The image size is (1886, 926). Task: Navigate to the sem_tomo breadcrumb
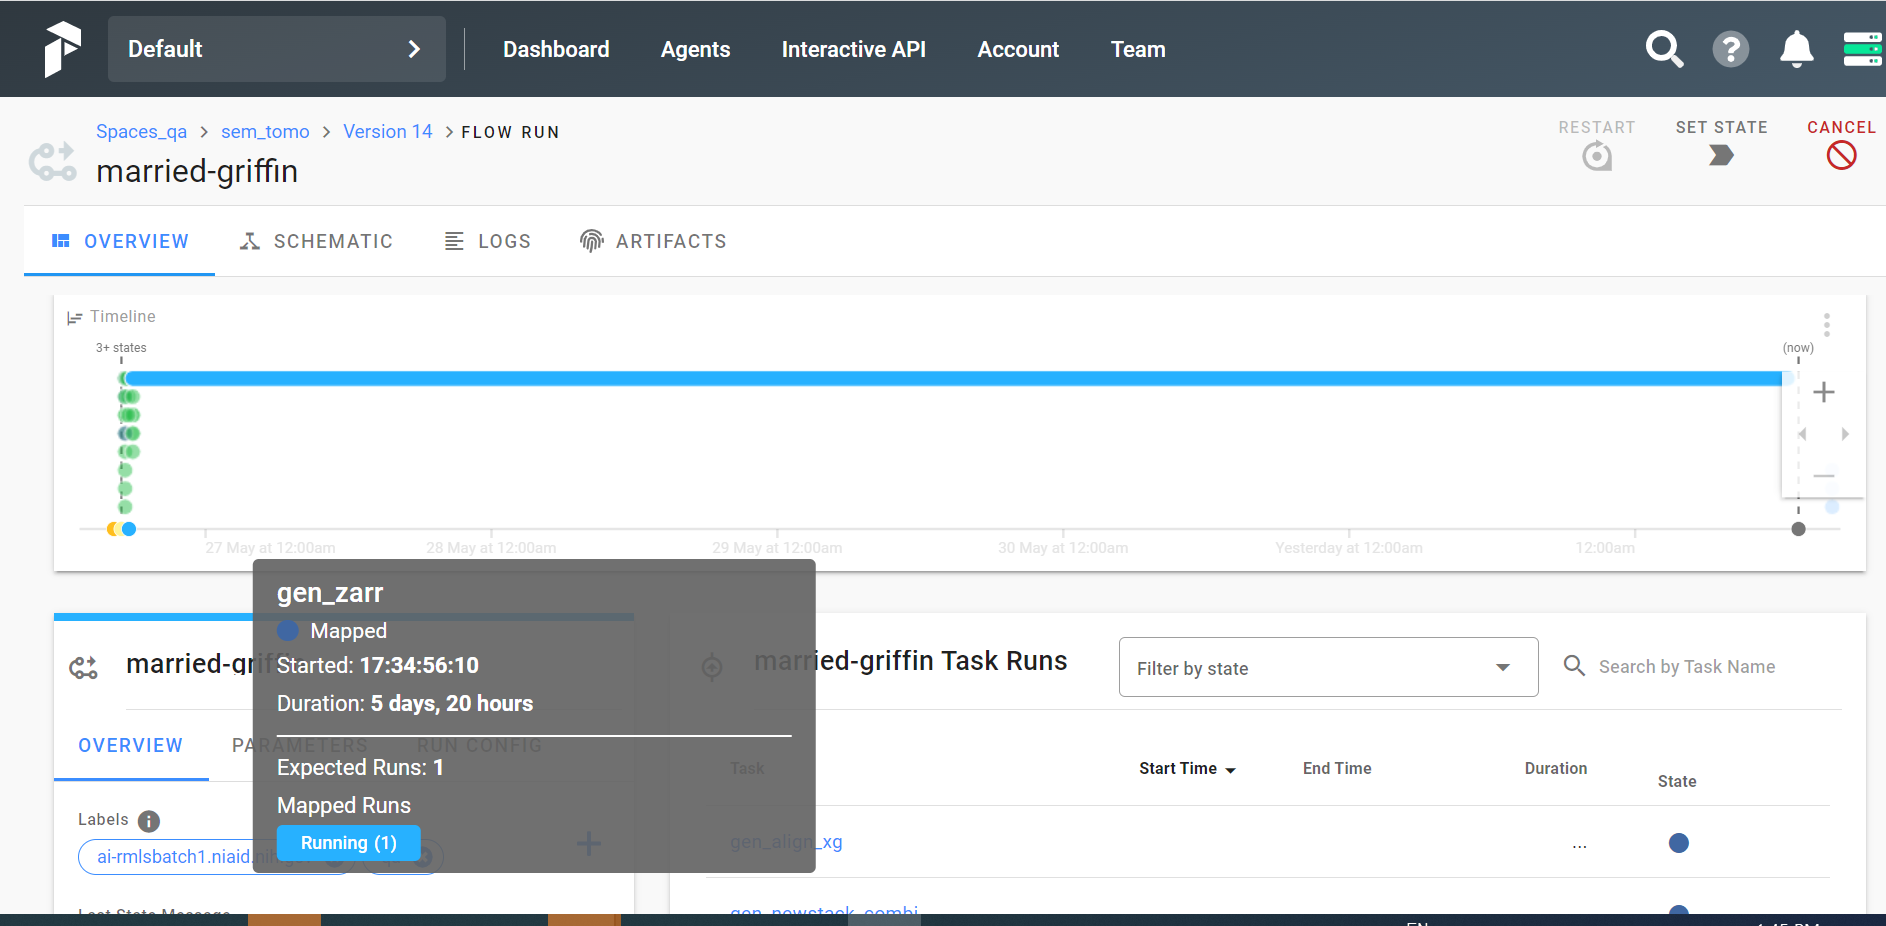[265, 131]
